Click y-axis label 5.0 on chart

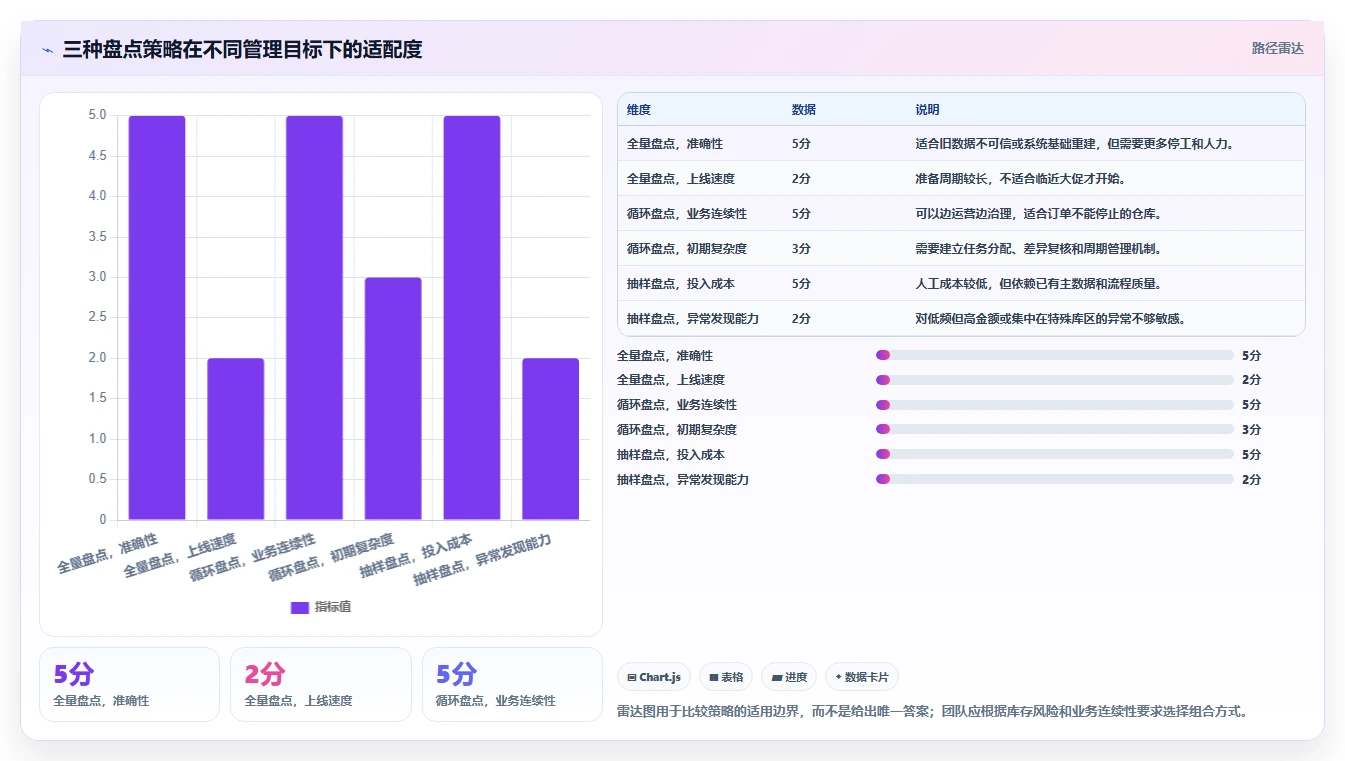tap(97, 116)
